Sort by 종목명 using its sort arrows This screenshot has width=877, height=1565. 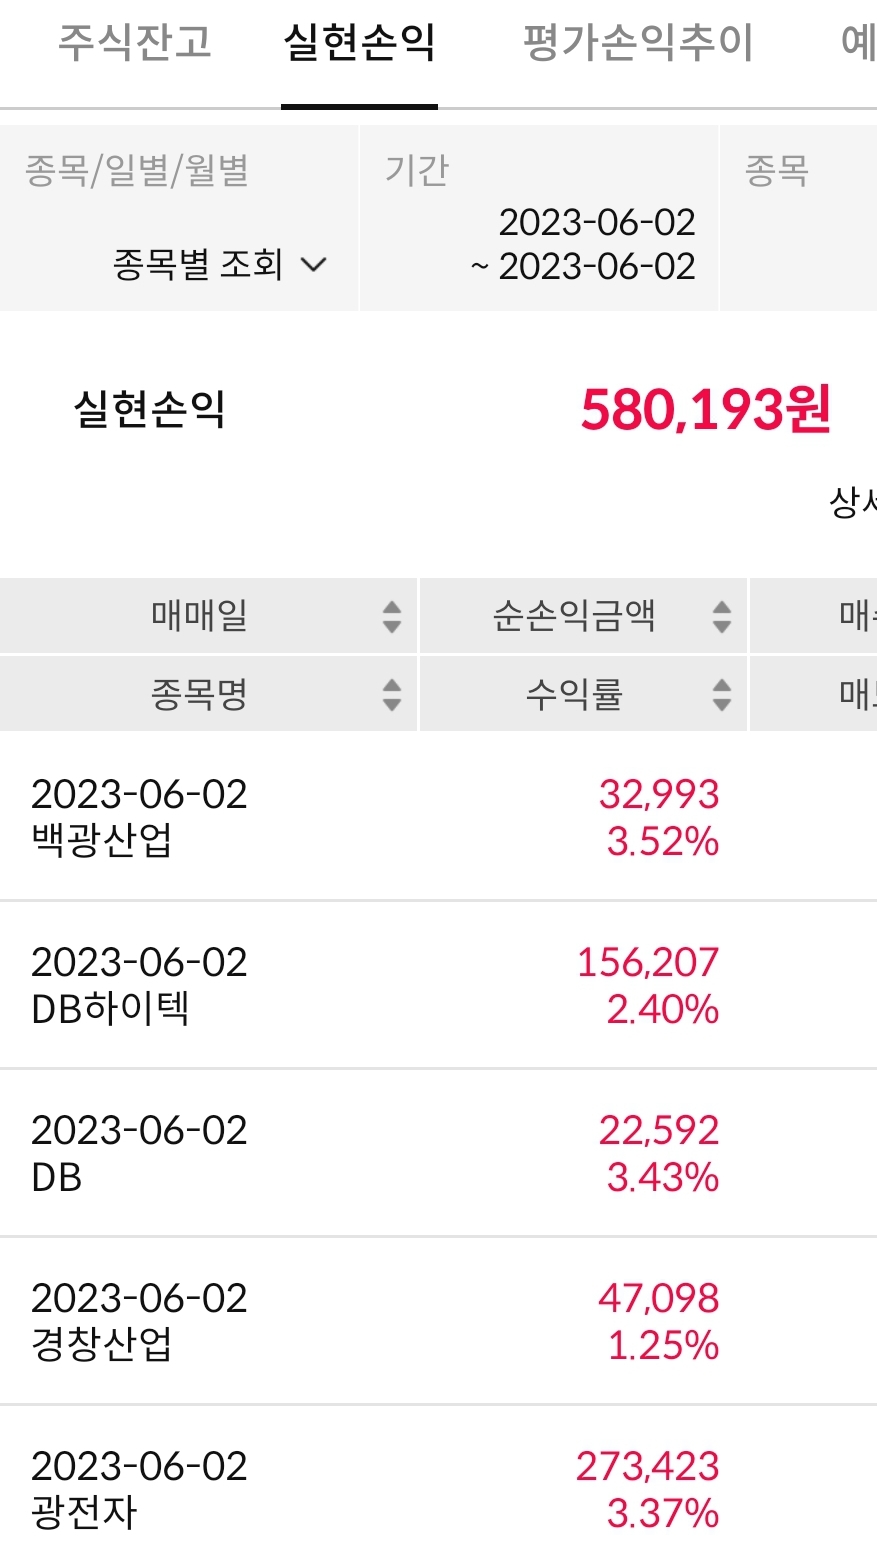pyautogui.click(x=392, y=694)
